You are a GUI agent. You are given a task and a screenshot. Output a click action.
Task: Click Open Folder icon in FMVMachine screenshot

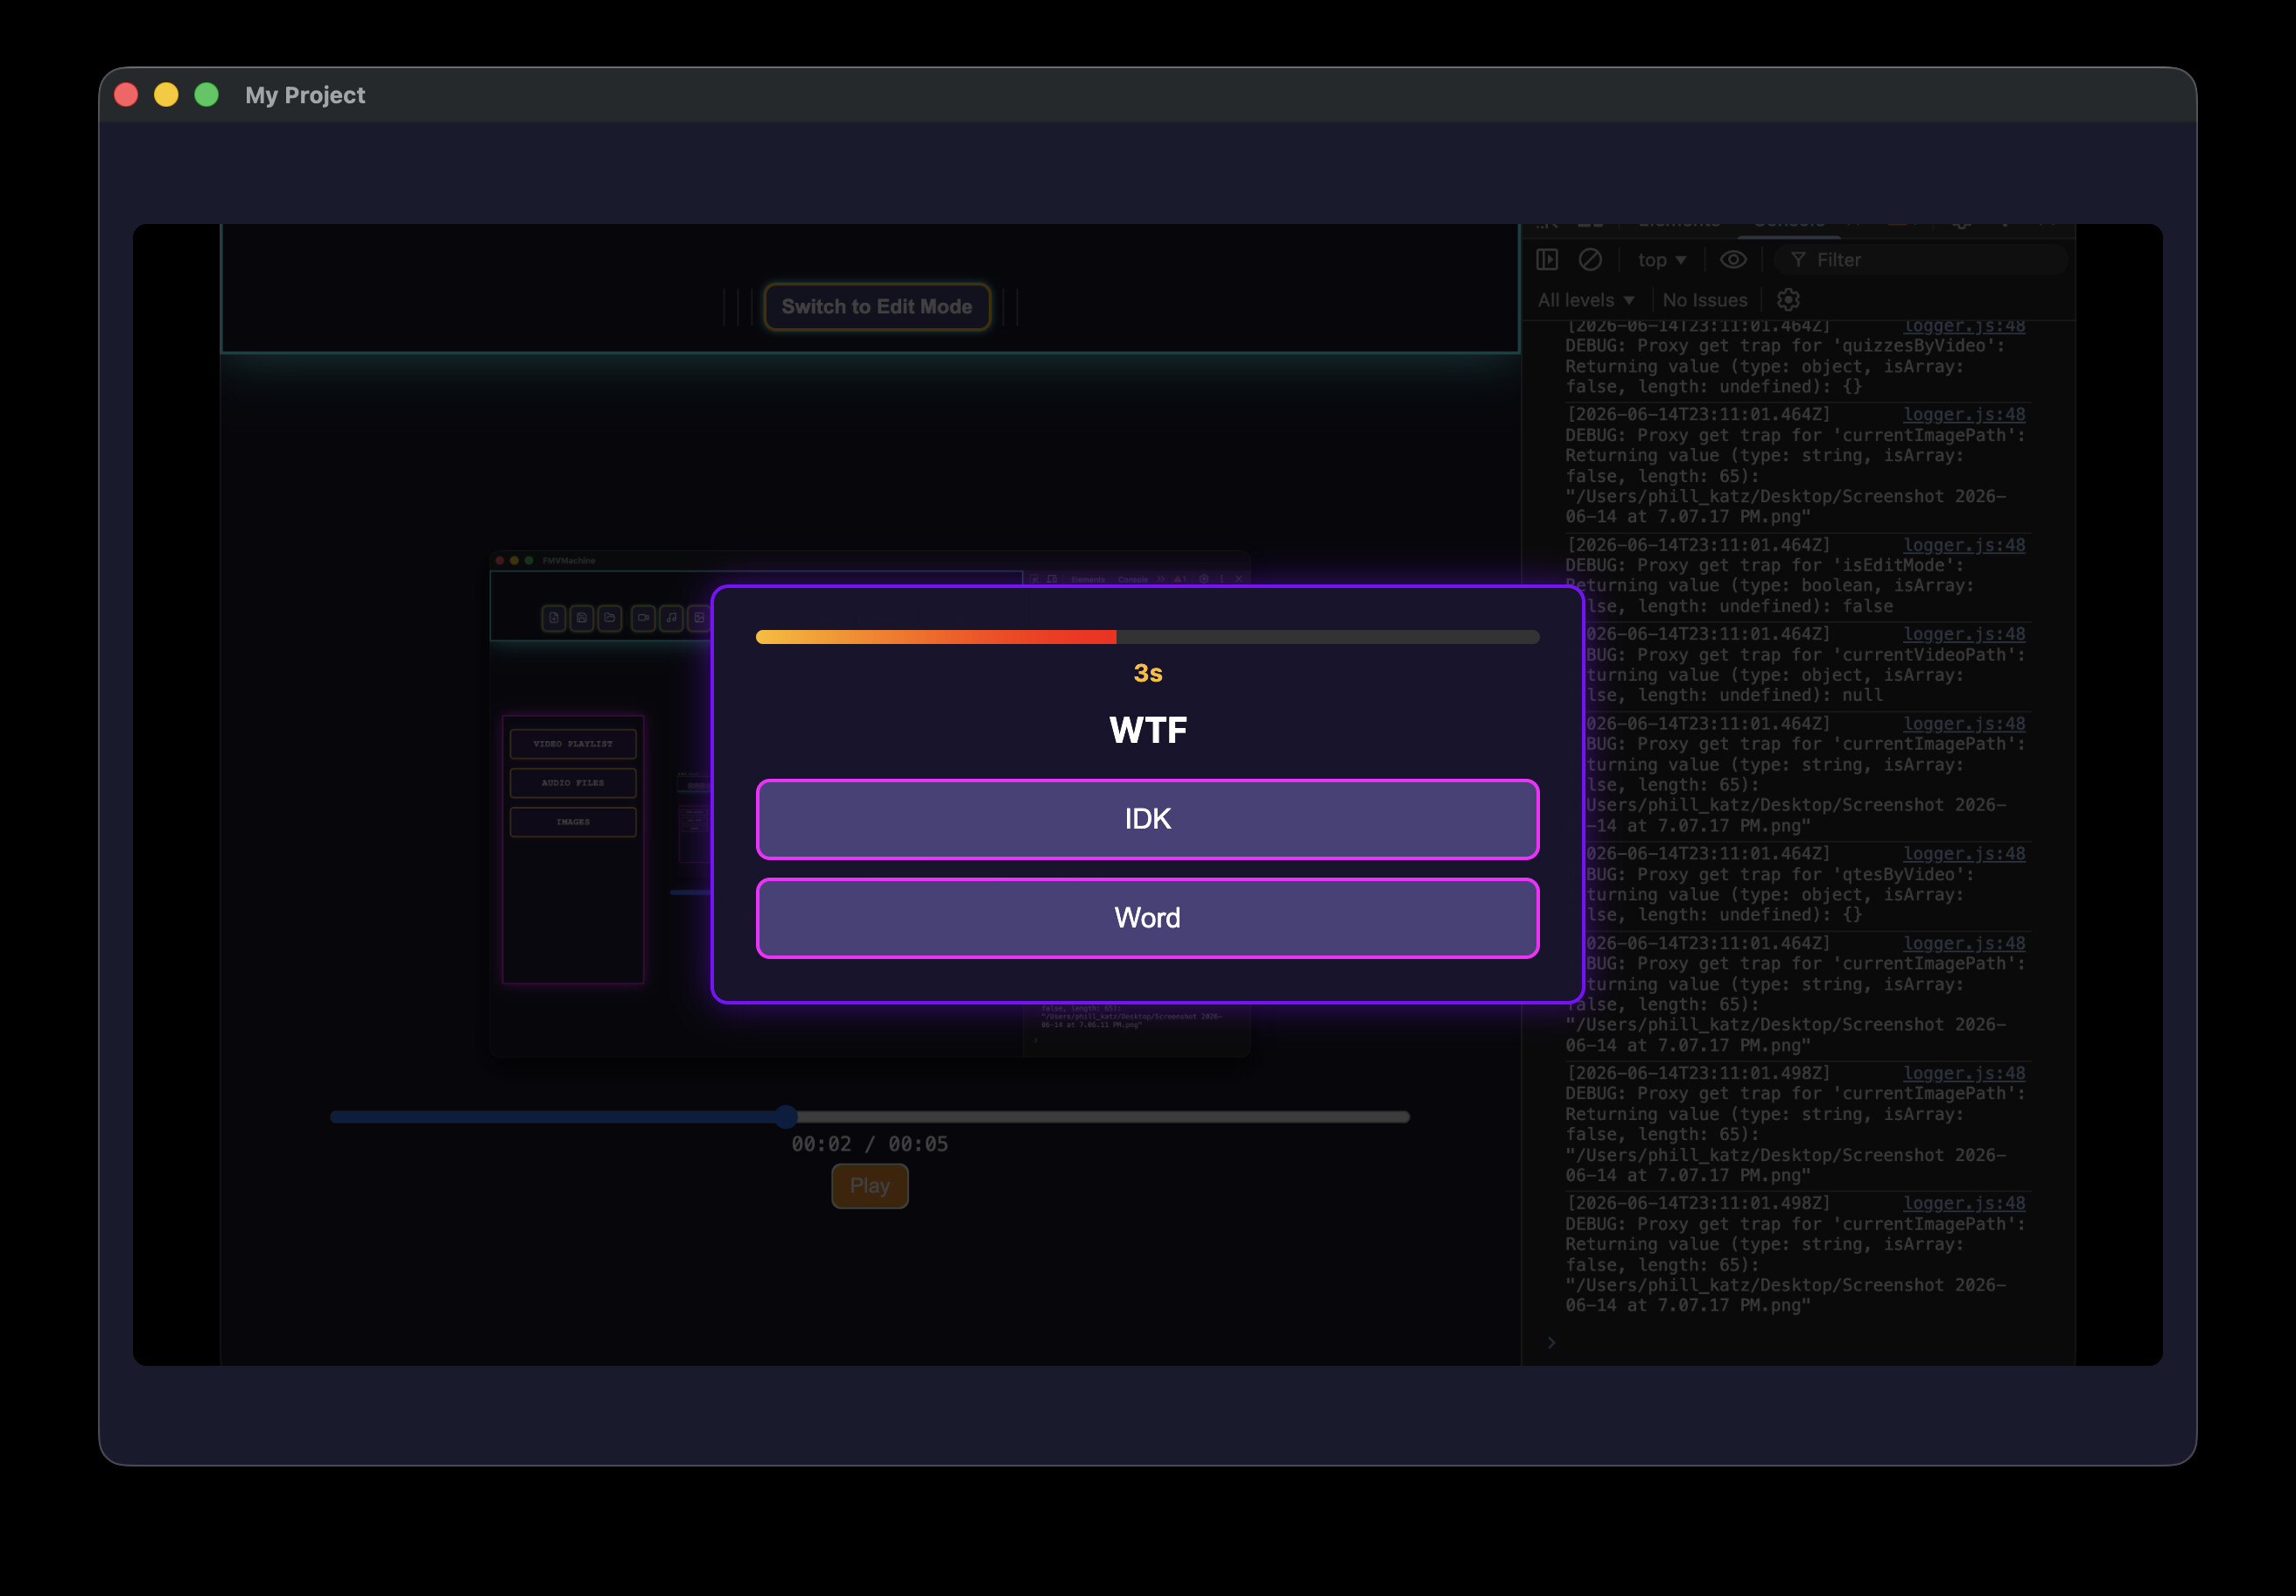610,618
